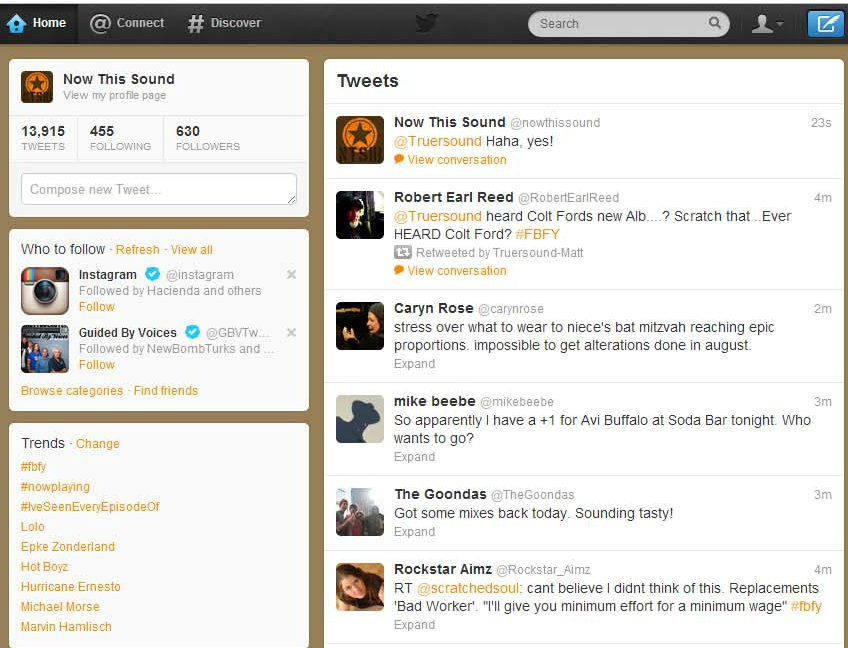Expand Caryn Rose's tweet
The image size is (848, 648).
[x=414, y=364]
